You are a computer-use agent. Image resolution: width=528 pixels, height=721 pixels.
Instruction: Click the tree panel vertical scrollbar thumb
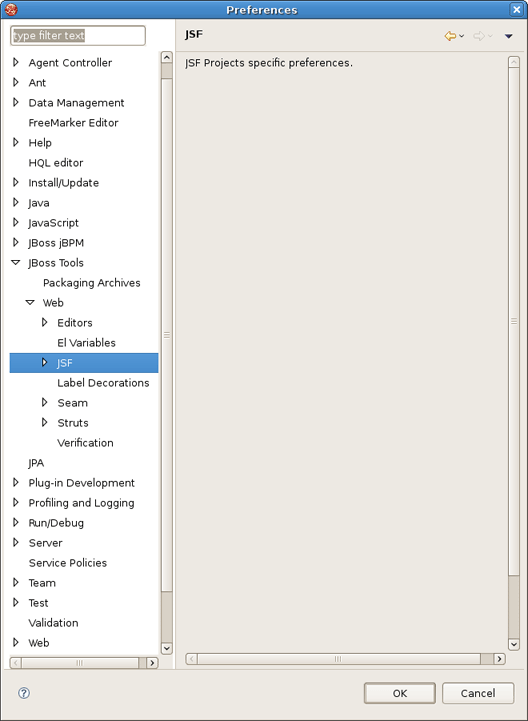[x=167, y=335]
